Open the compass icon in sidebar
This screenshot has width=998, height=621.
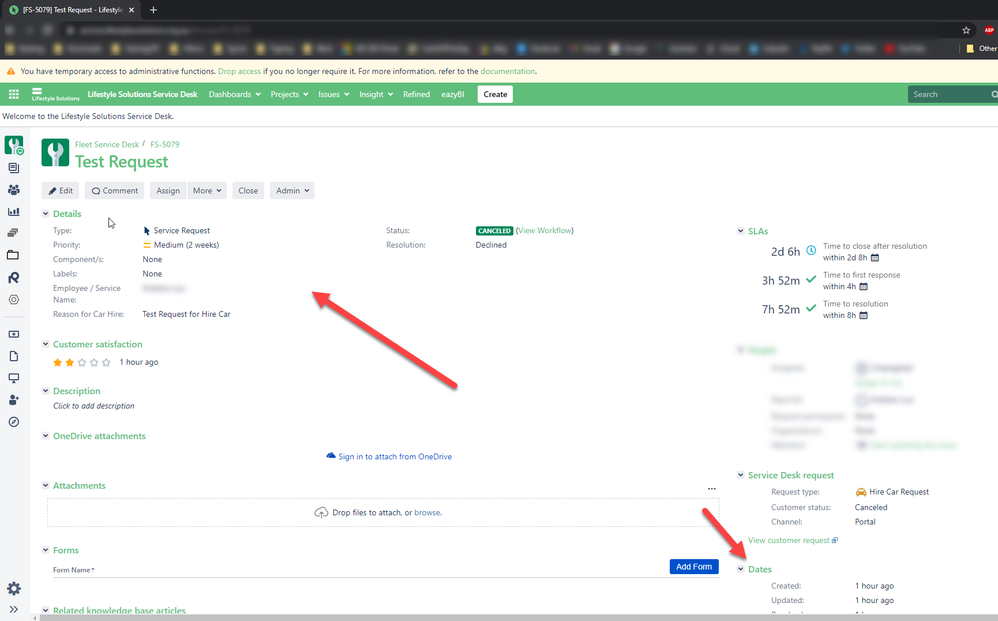coord(13,422)
